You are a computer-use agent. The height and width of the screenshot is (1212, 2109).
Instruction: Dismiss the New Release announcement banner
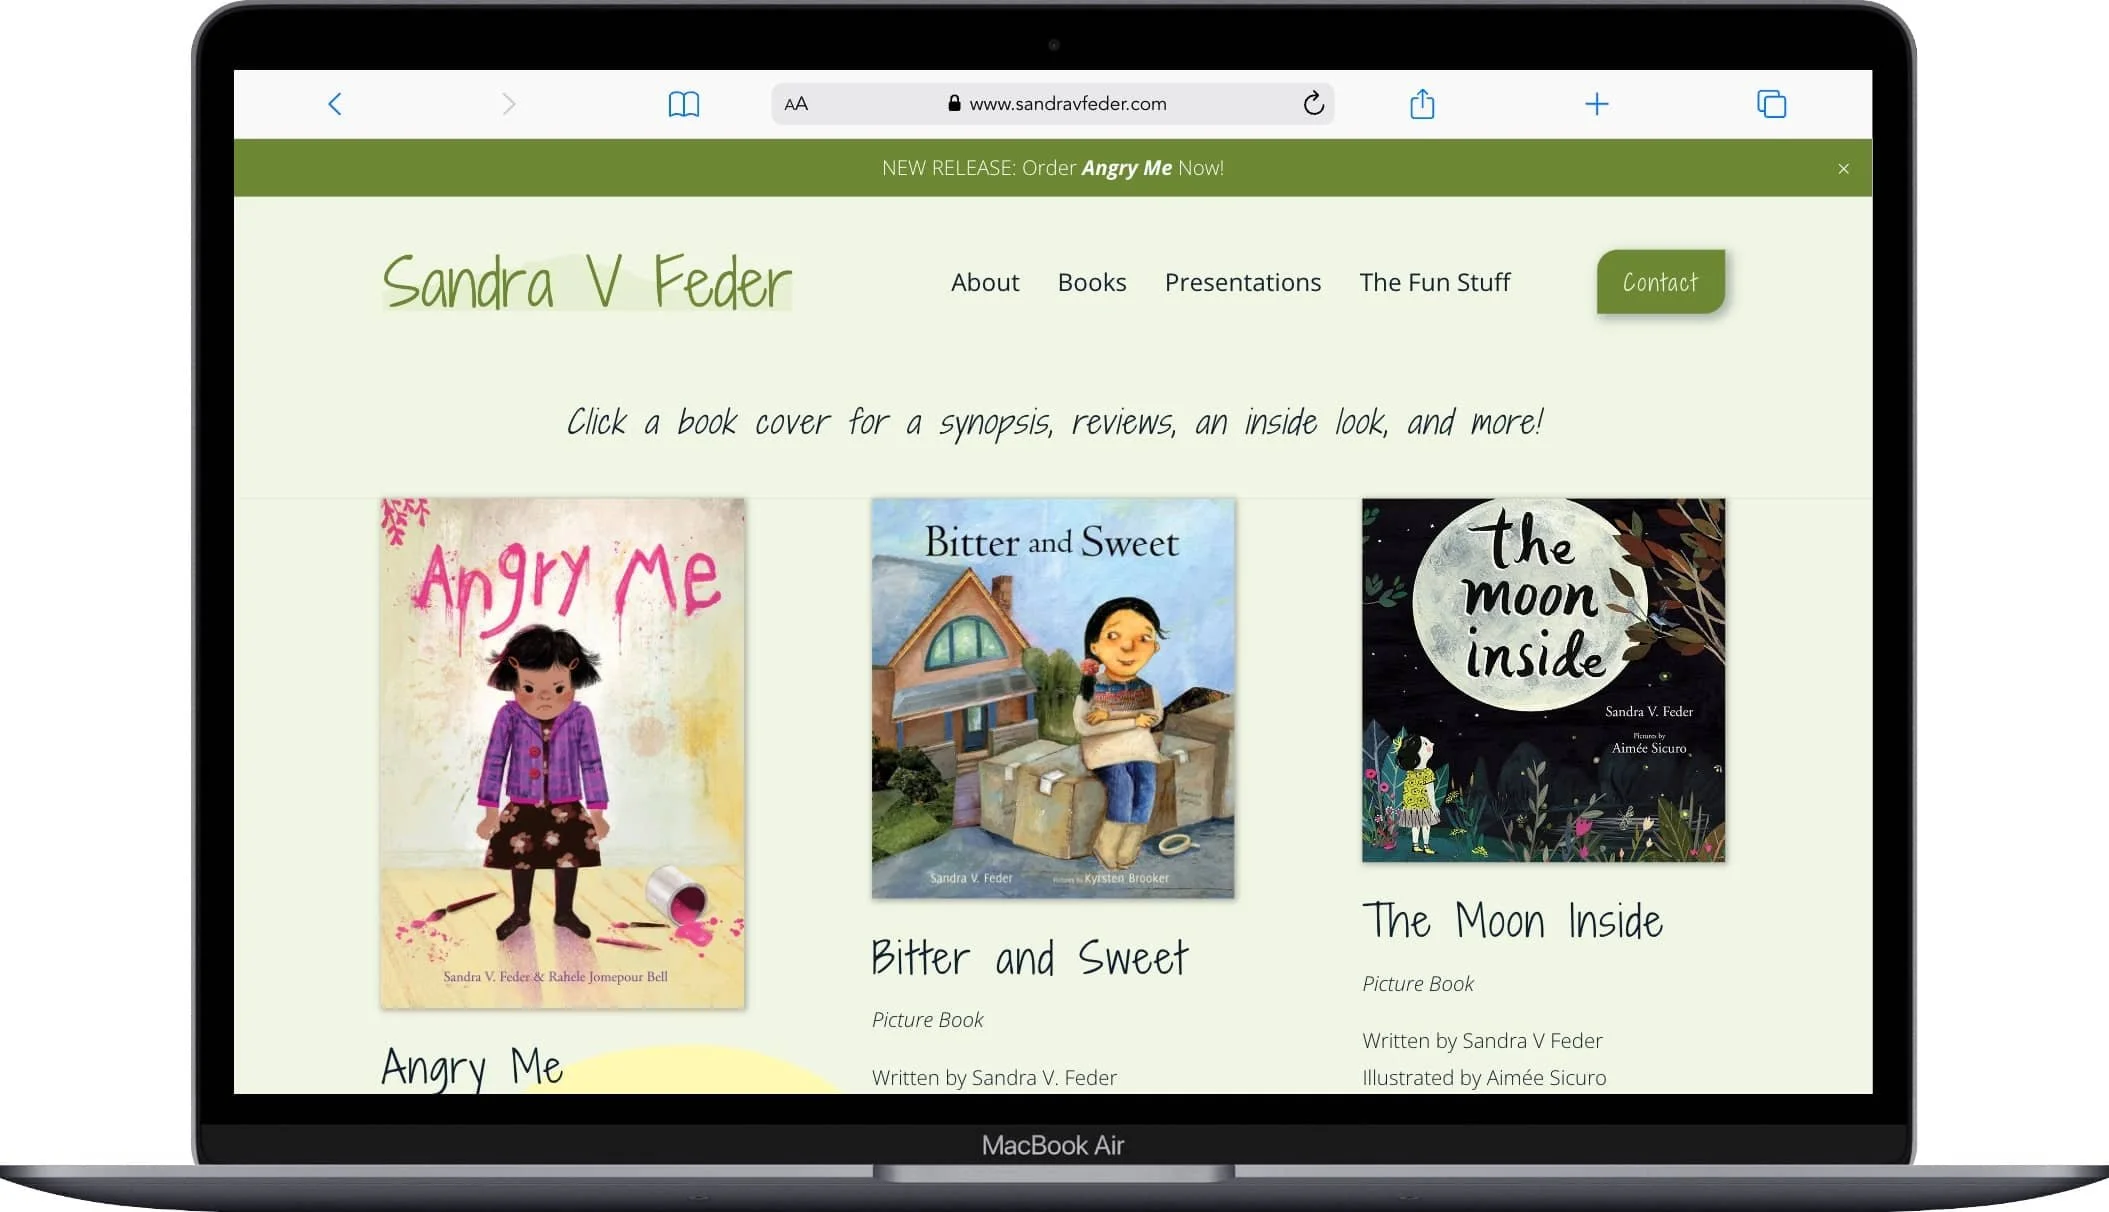[x=1843, y=169]
